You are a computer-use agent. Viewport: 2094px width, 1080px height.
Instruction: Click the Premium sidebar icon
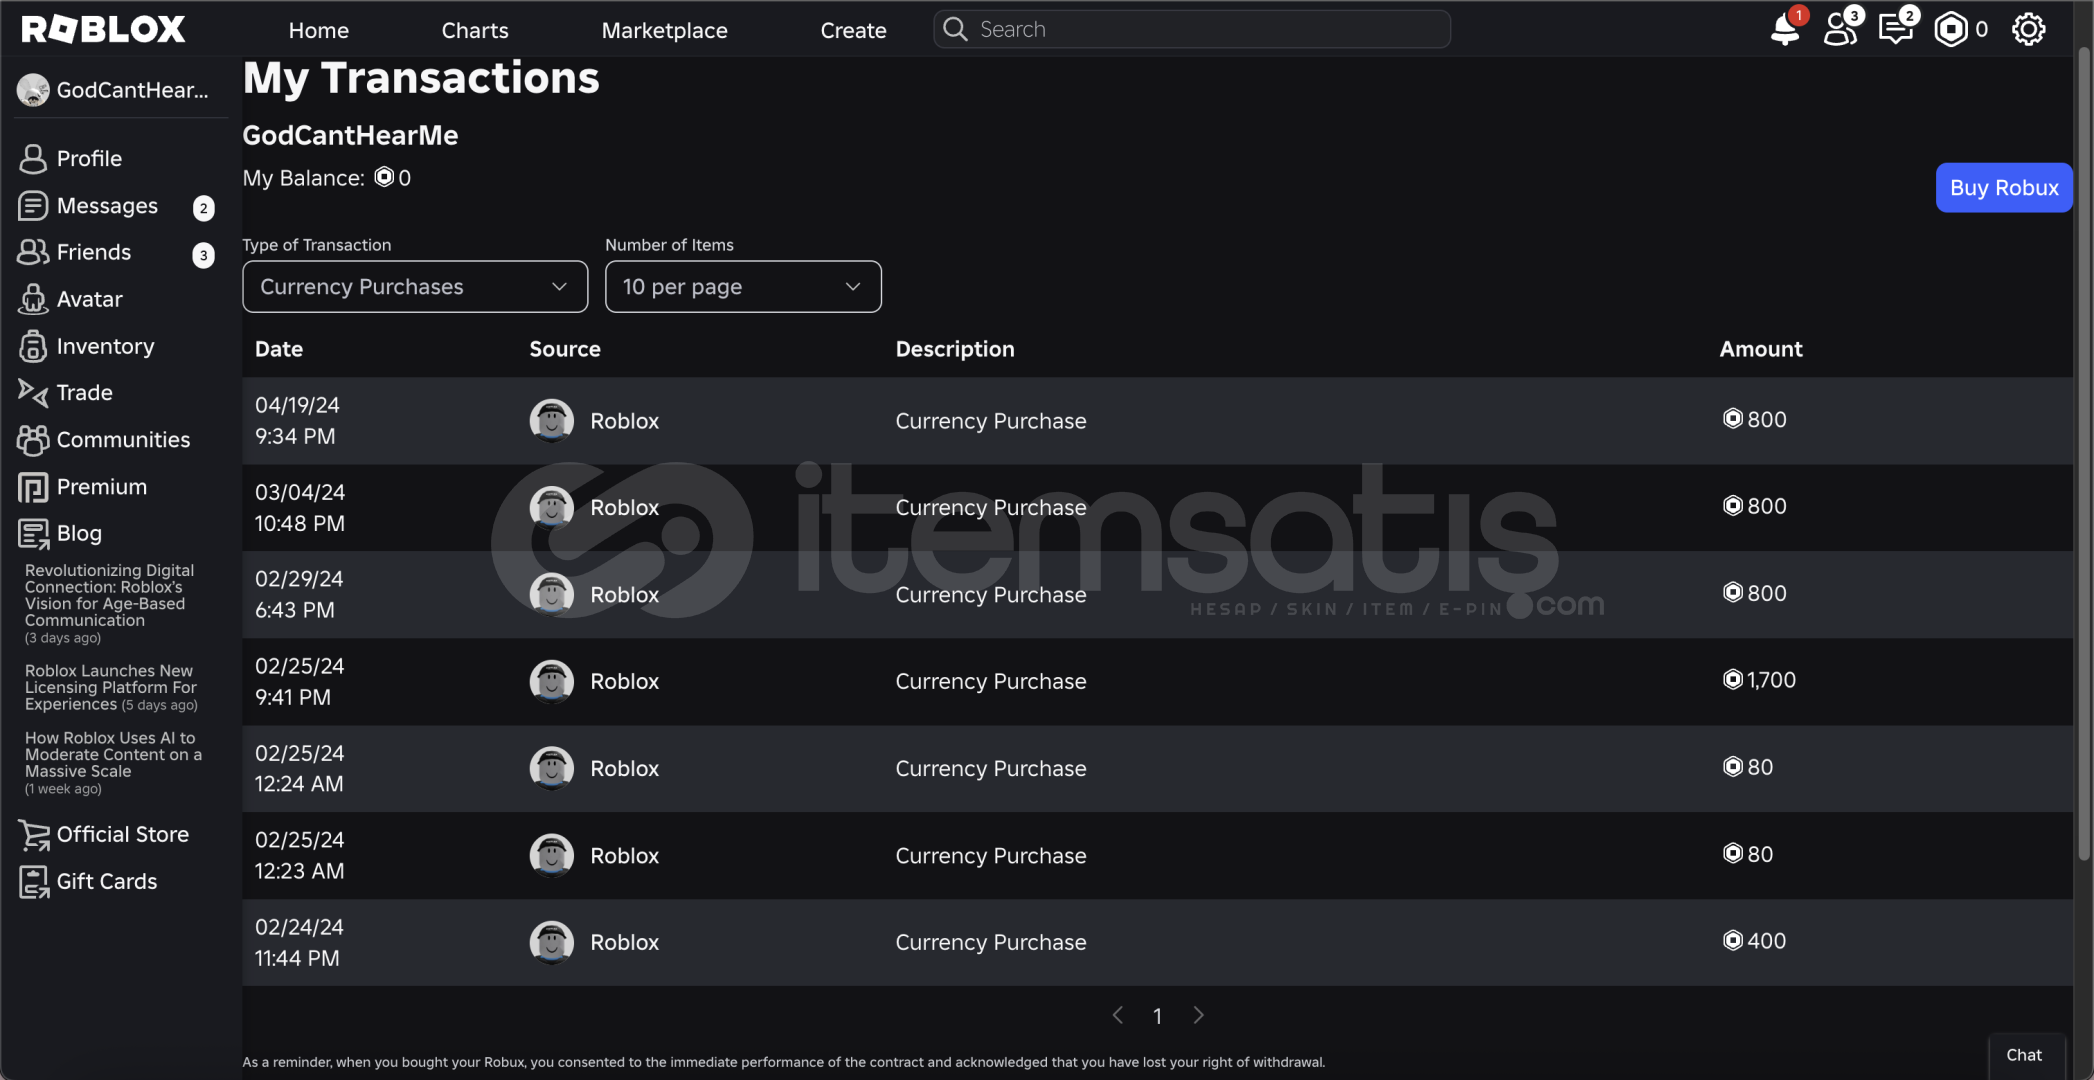[33, 487]
